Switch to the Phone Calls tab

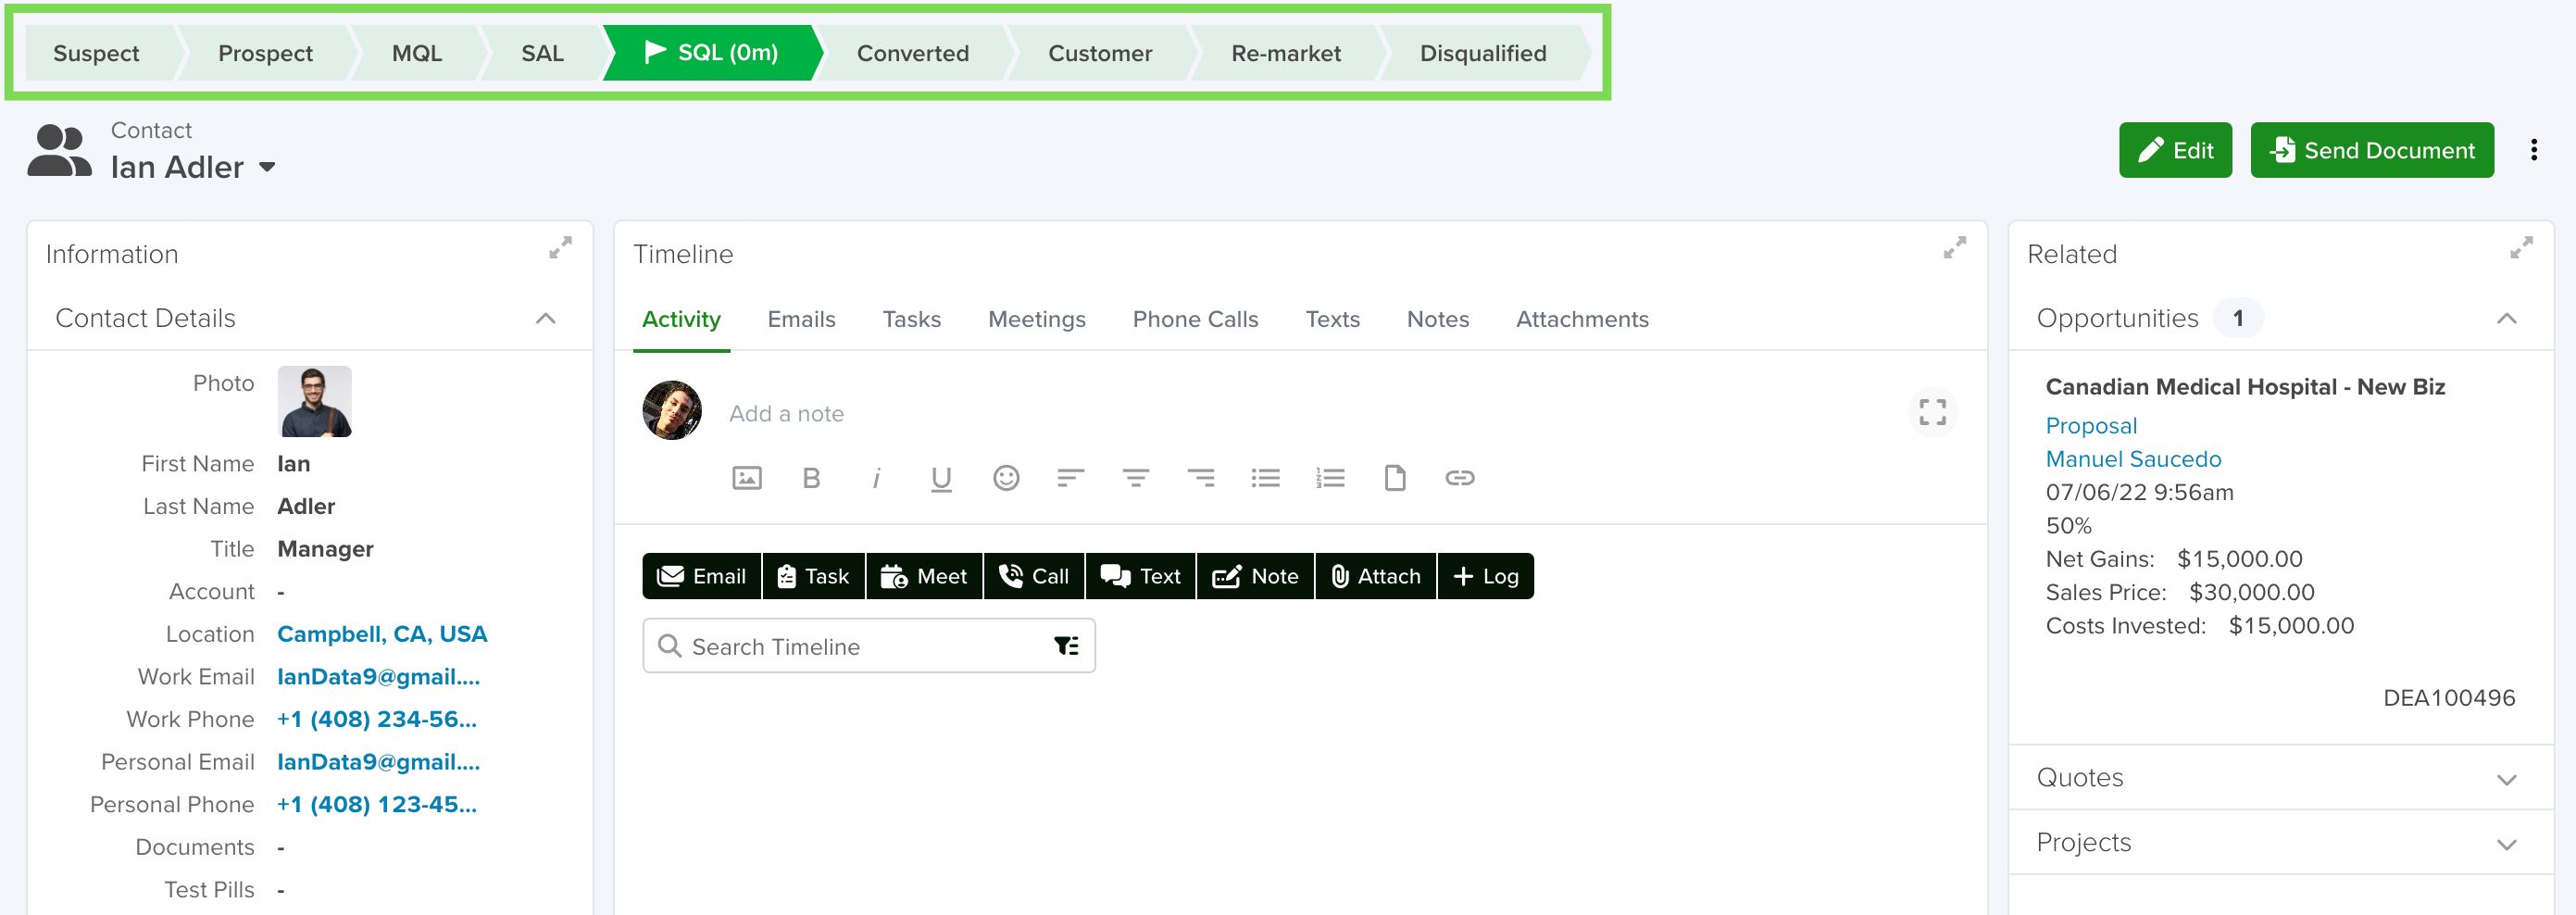[1195, 319]
